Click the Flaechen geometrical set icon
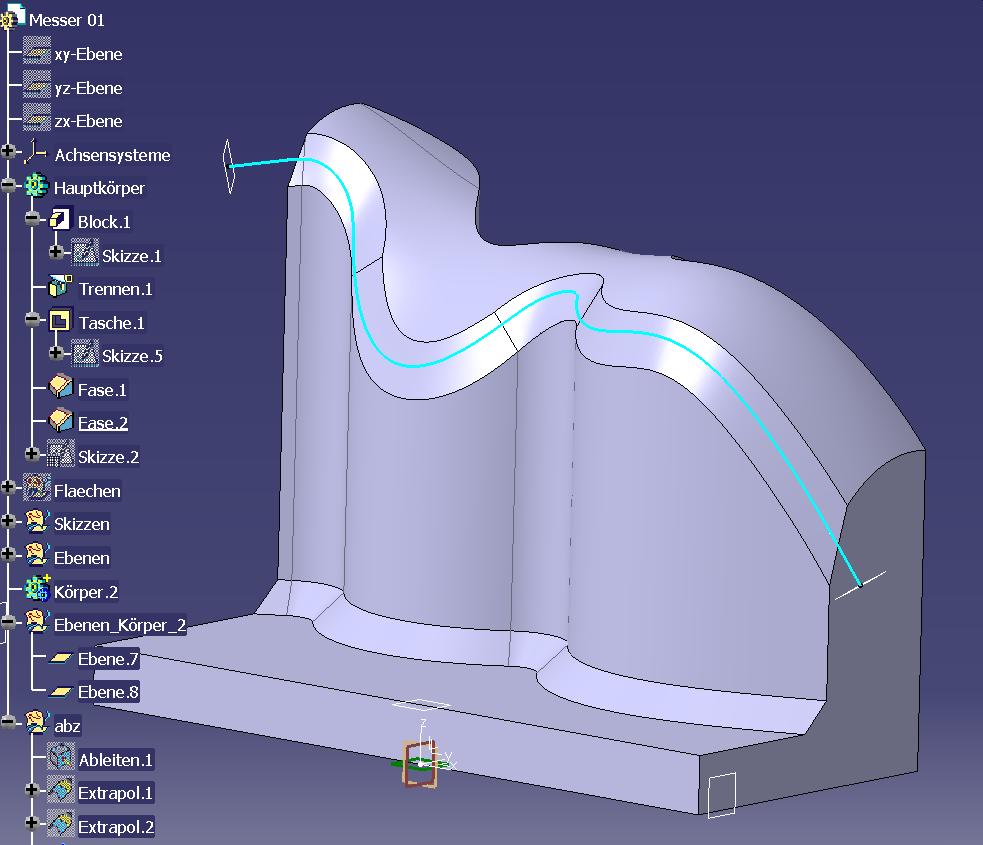 click(x=36, y=488)
